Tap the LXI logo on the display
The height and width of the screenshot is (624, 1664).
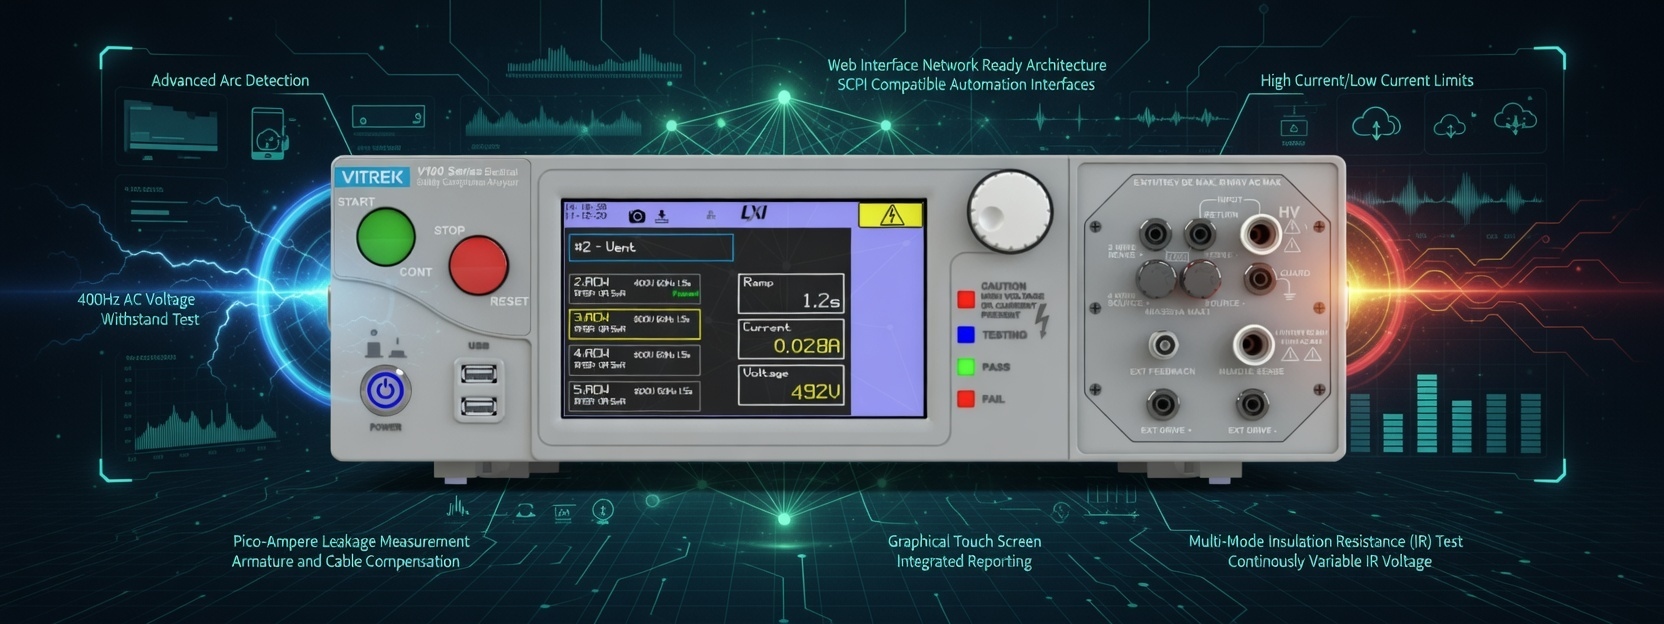click(753, 213)
